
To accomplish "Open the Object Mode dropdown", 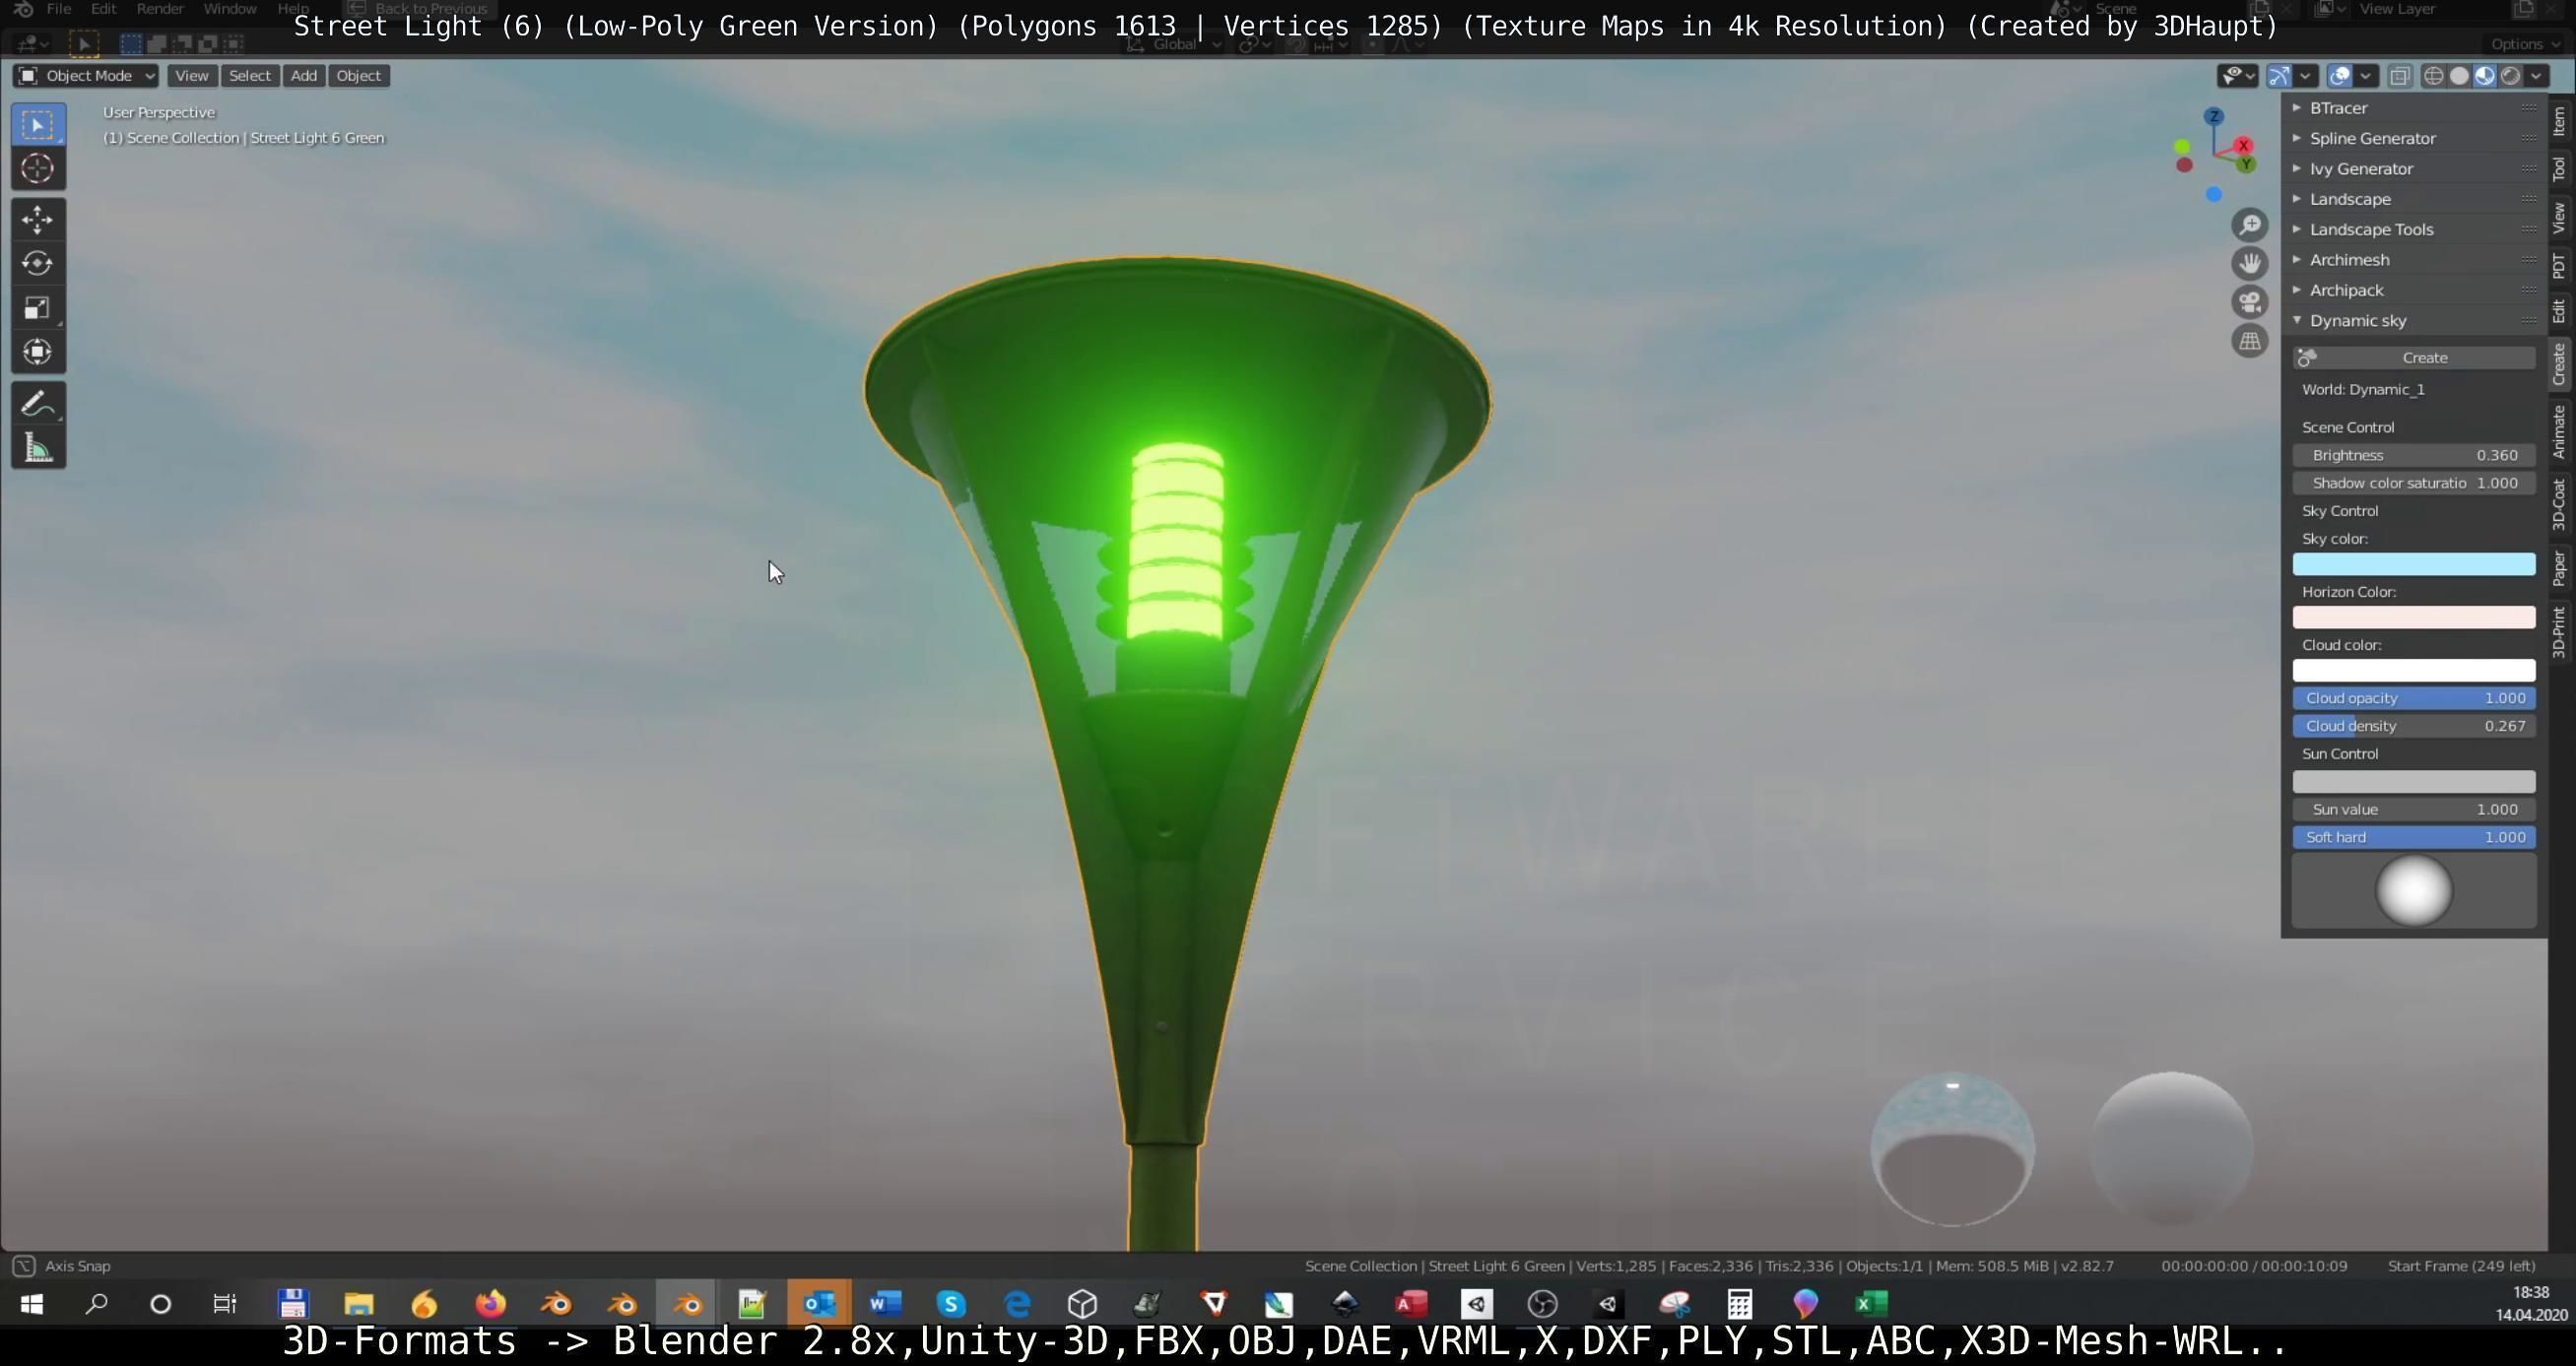I will [86, 76].
